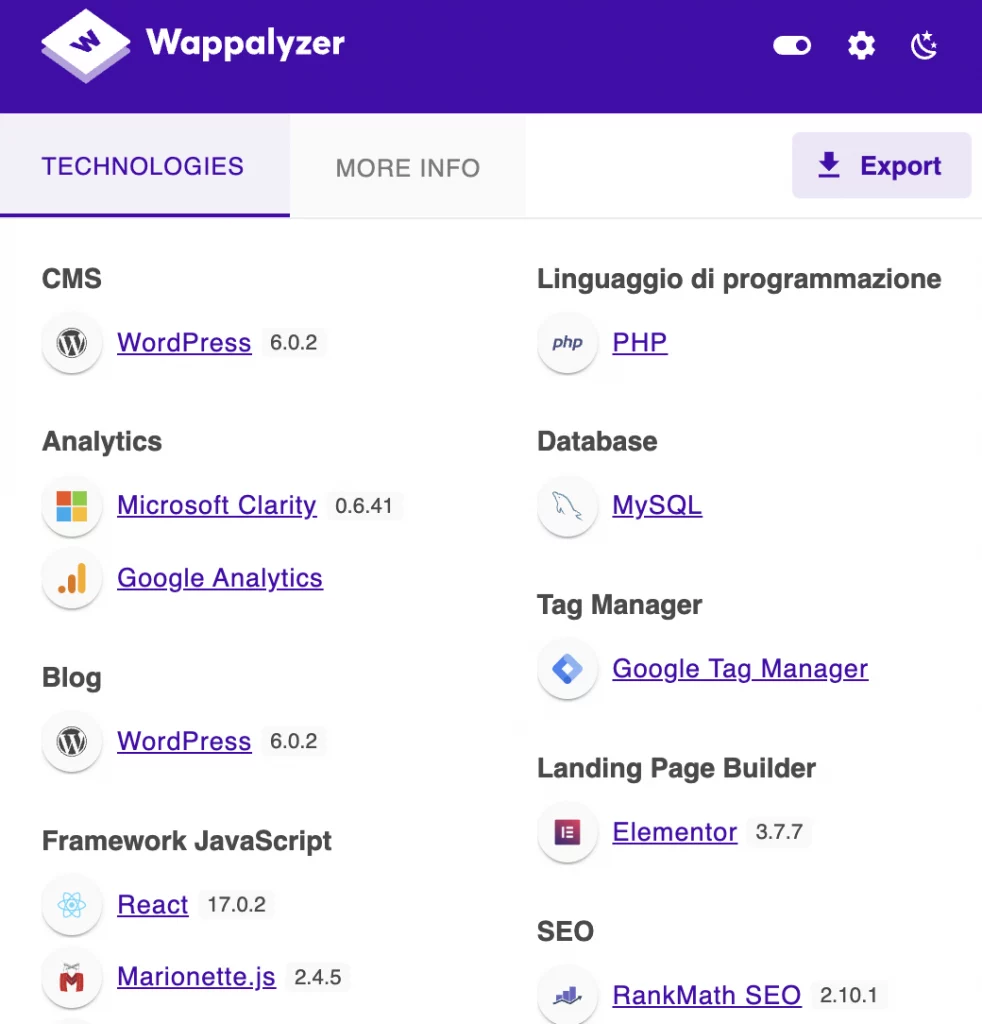Click the Landing Page Builder heading

[x=676, y=769]
